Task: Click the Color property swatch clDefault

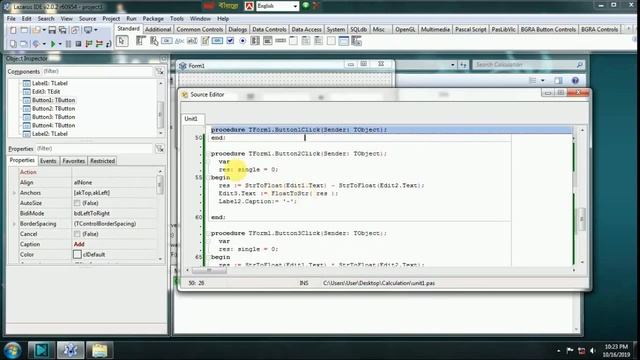Action: tap(77, 254)
